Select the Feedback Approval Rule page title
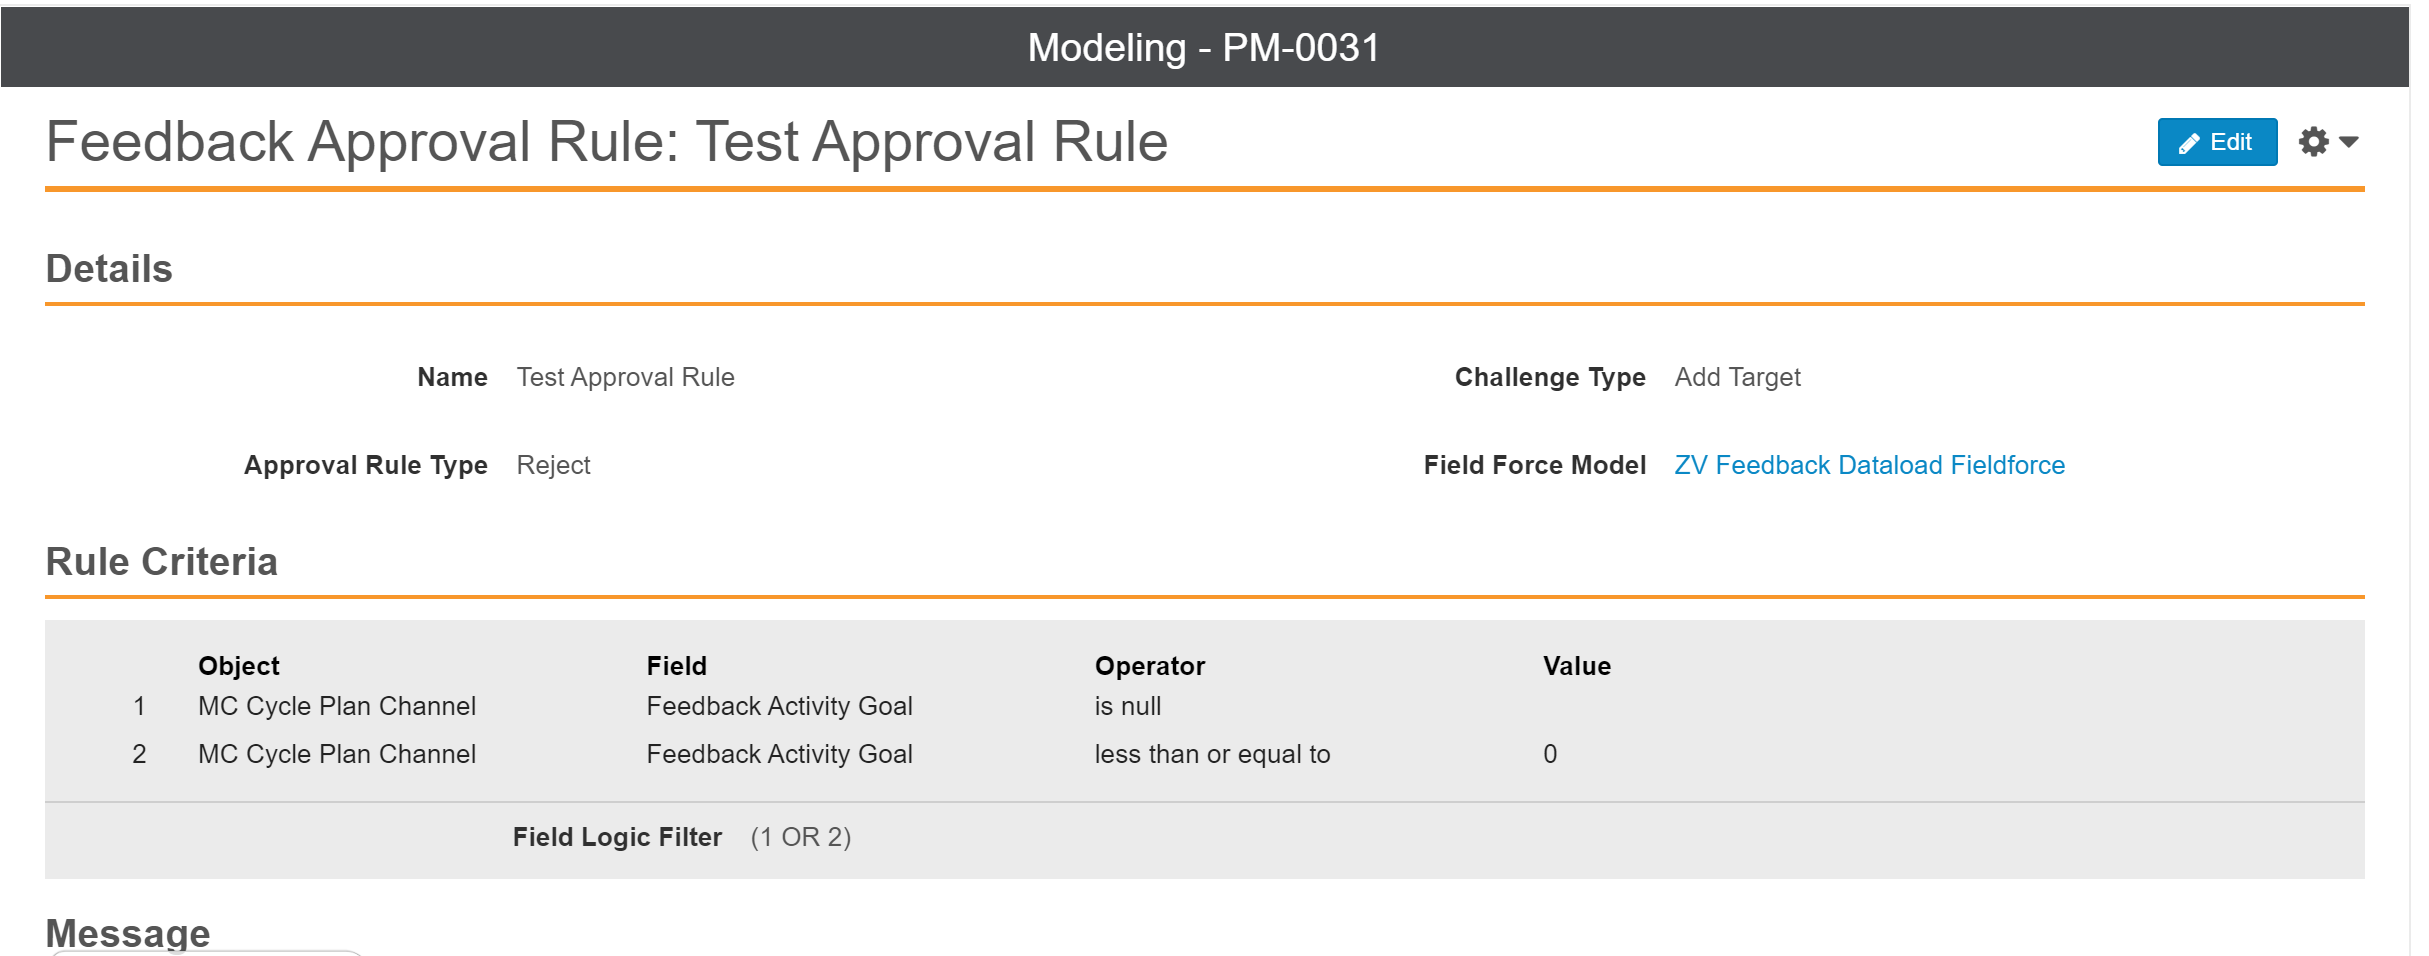Screen dimensions: 2429x956 [606, 141]
